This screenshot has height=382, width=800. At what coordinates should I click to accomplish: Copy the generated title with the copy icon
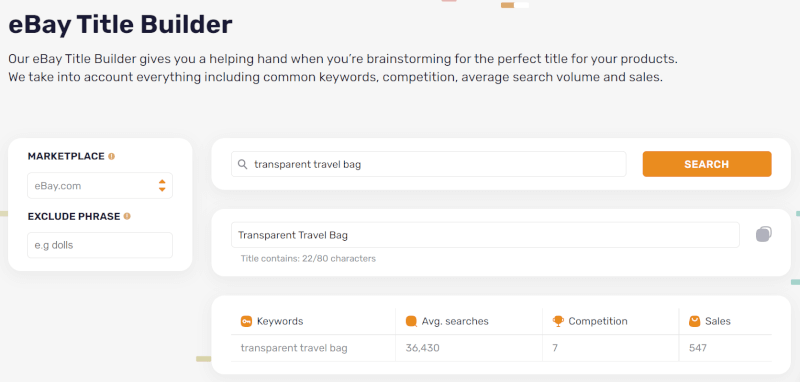[x=763, y=234]
